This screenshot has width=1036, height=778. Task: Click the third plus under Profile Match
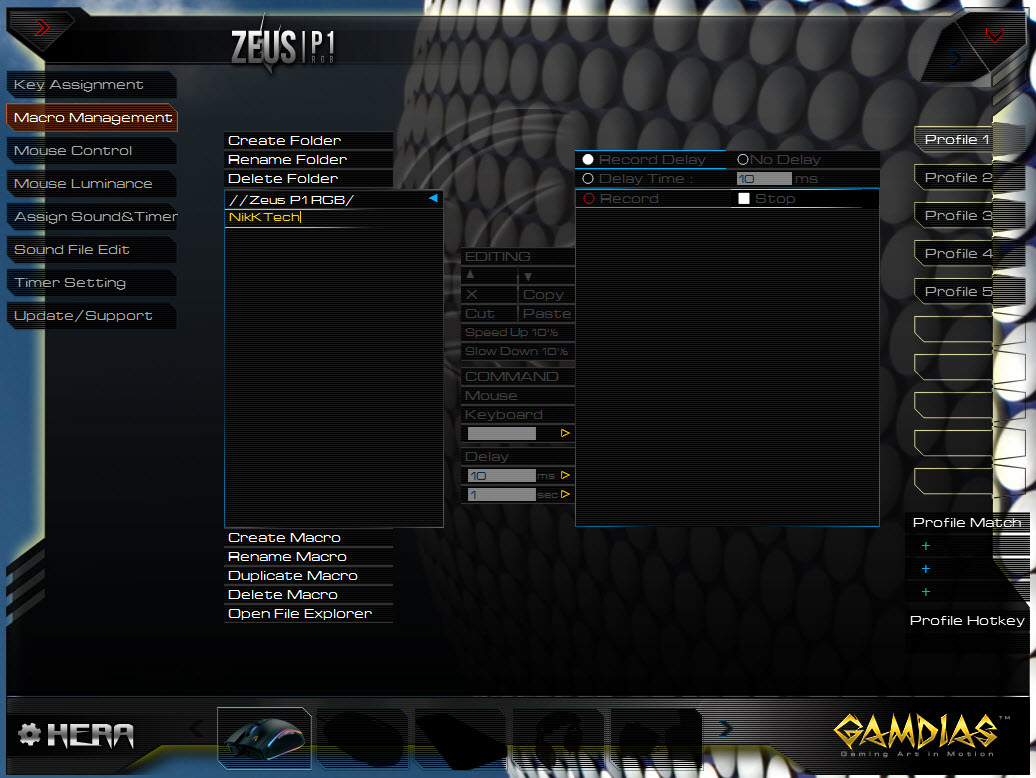point(926,592)
